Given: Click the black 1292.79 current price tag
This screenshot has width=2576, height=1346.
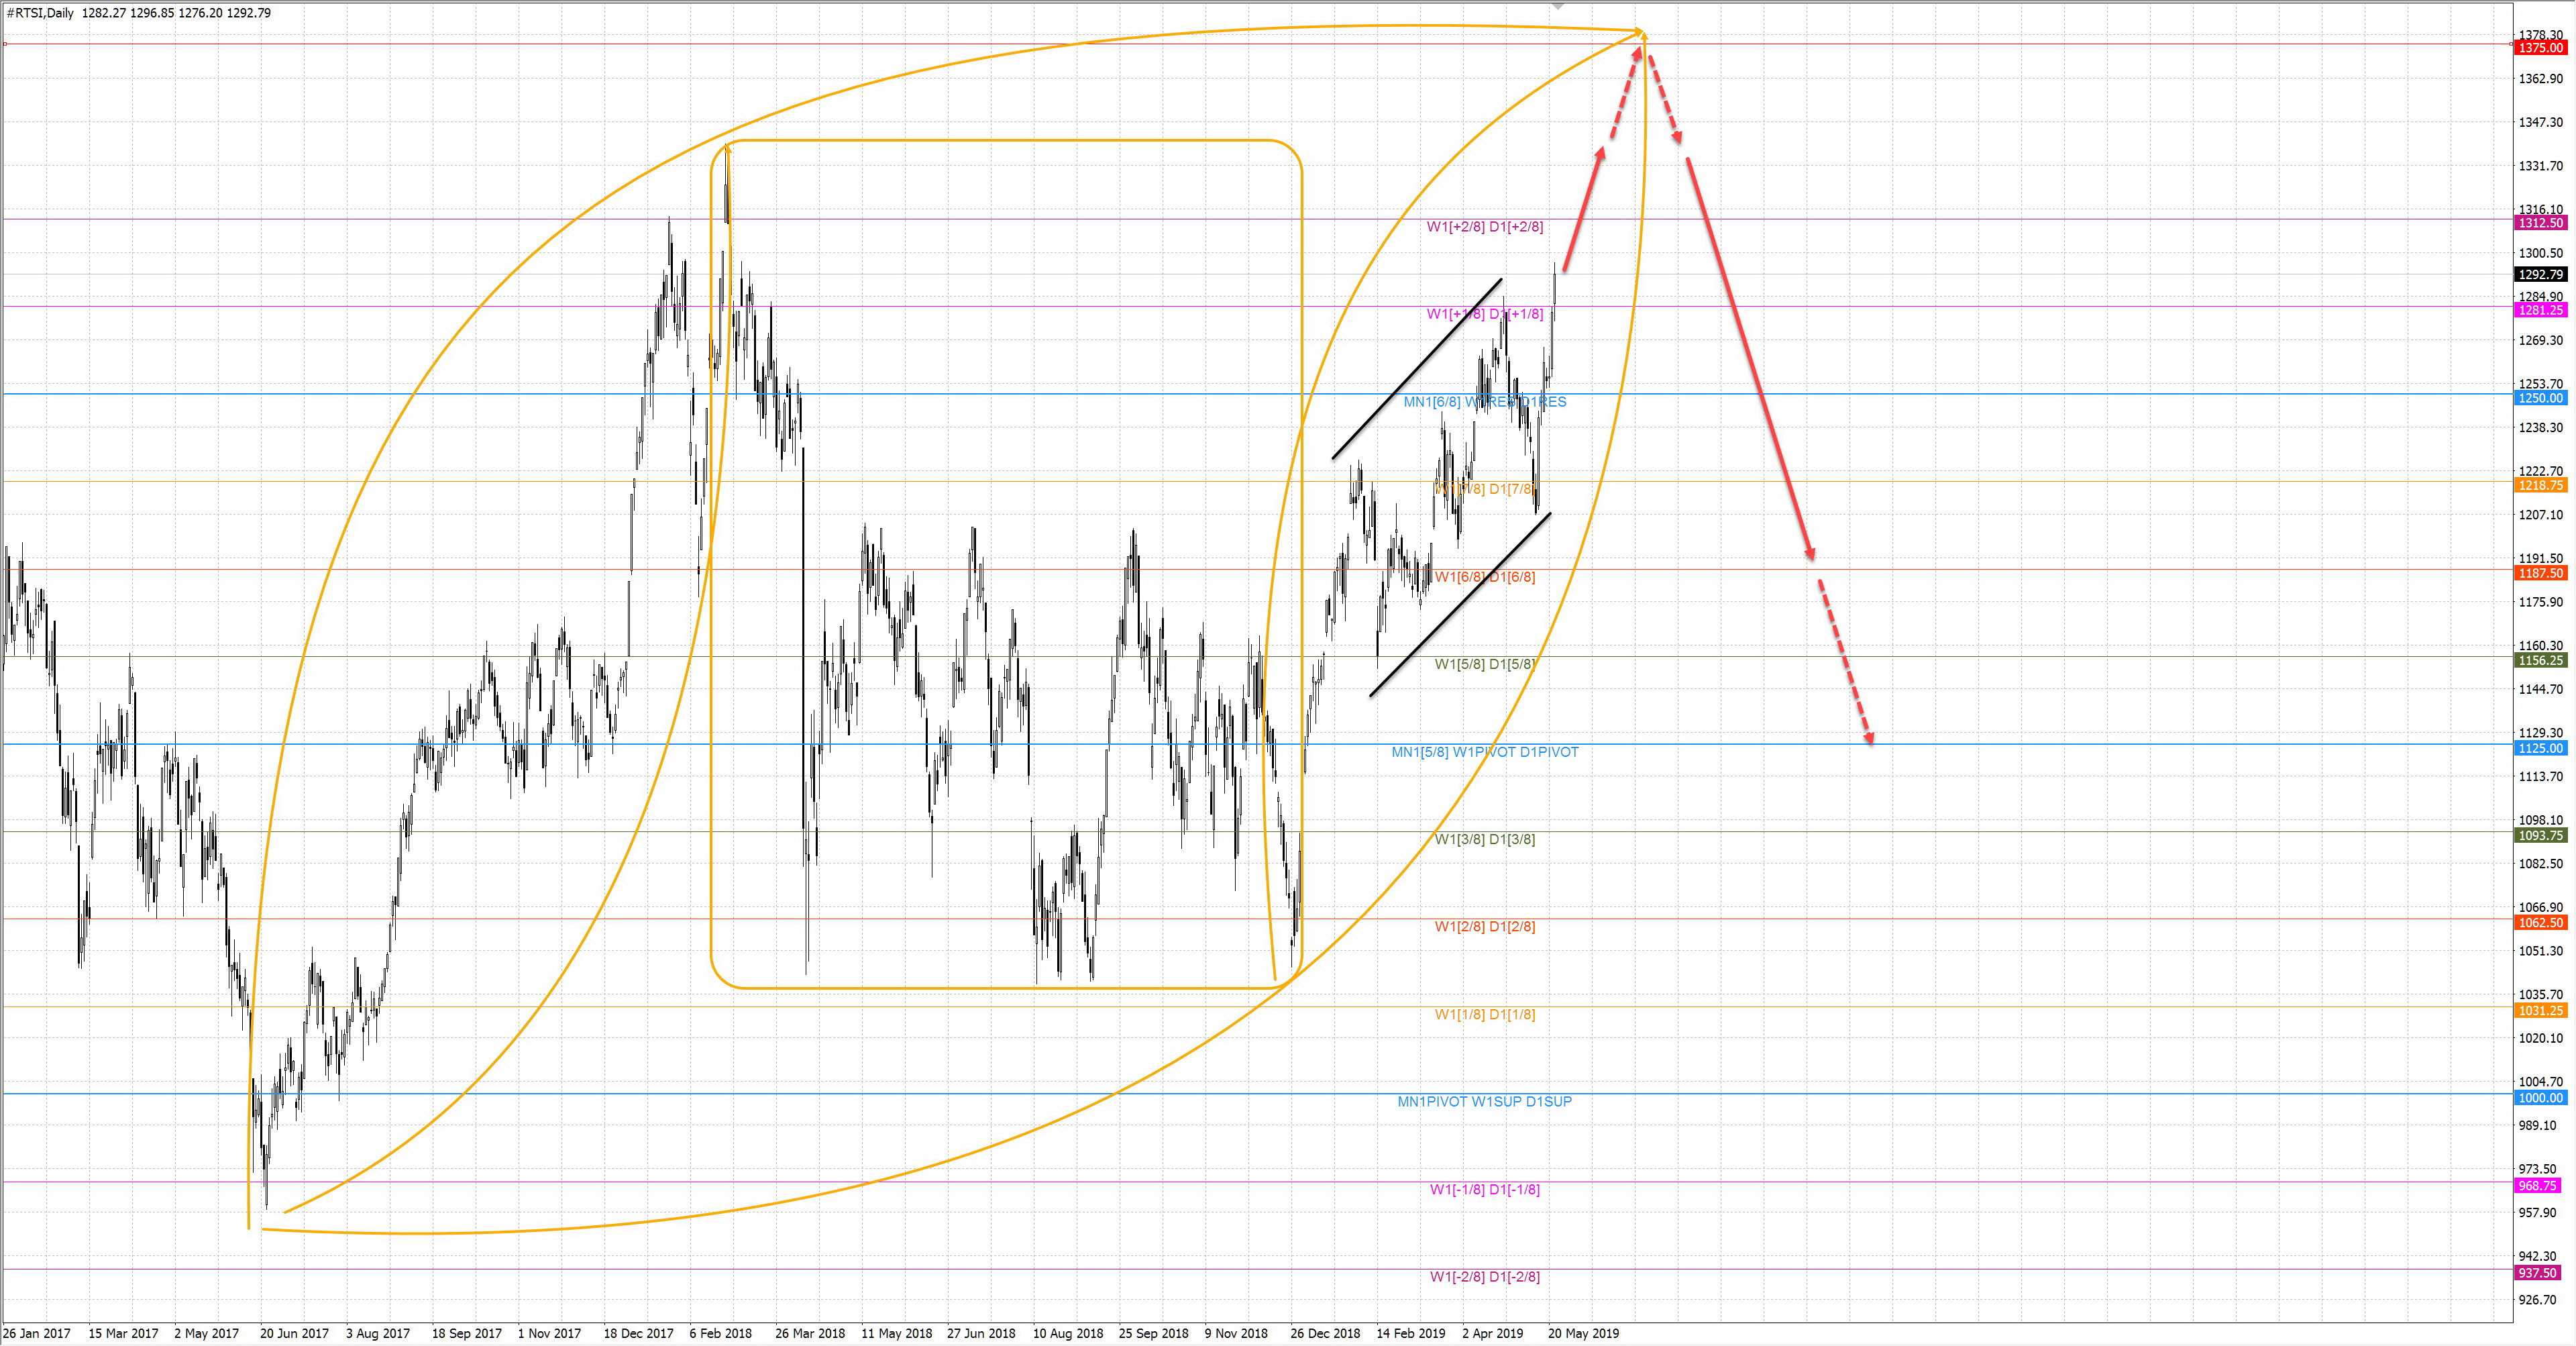Looking at the screenshot, I should [2540, 274].
